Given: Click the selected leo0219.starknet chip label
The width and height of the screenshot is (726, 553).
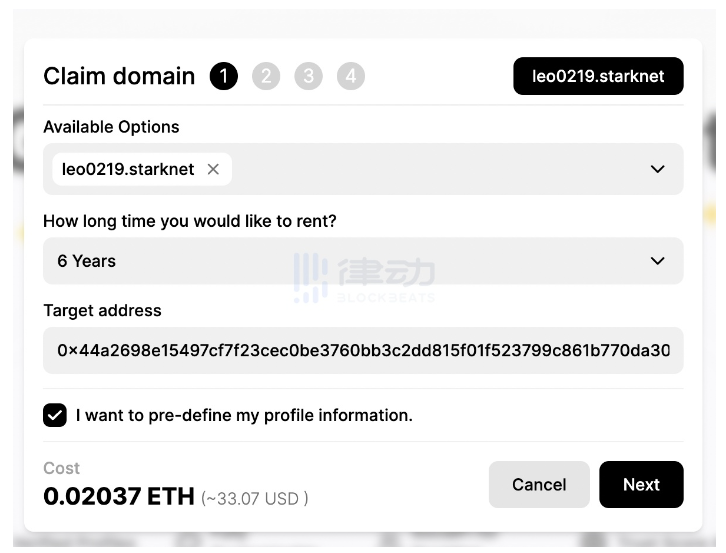Looking at the screenshot, I should pos(128,169).
